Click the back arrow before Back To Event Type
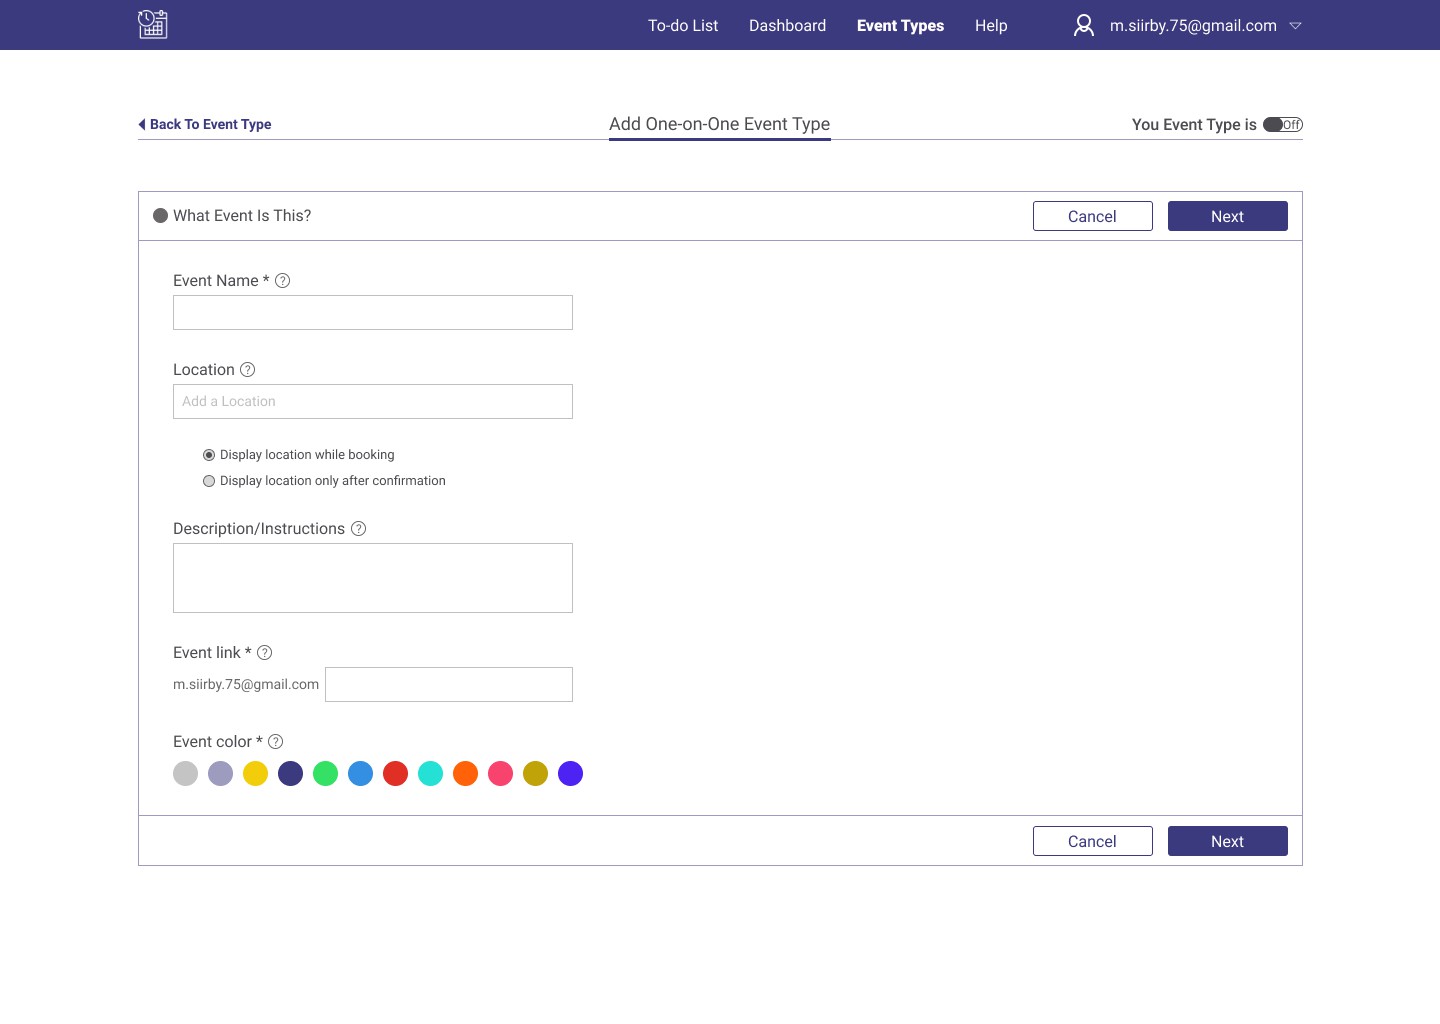The height and width of the screenshot is (1024, 1440). point(142,124)
